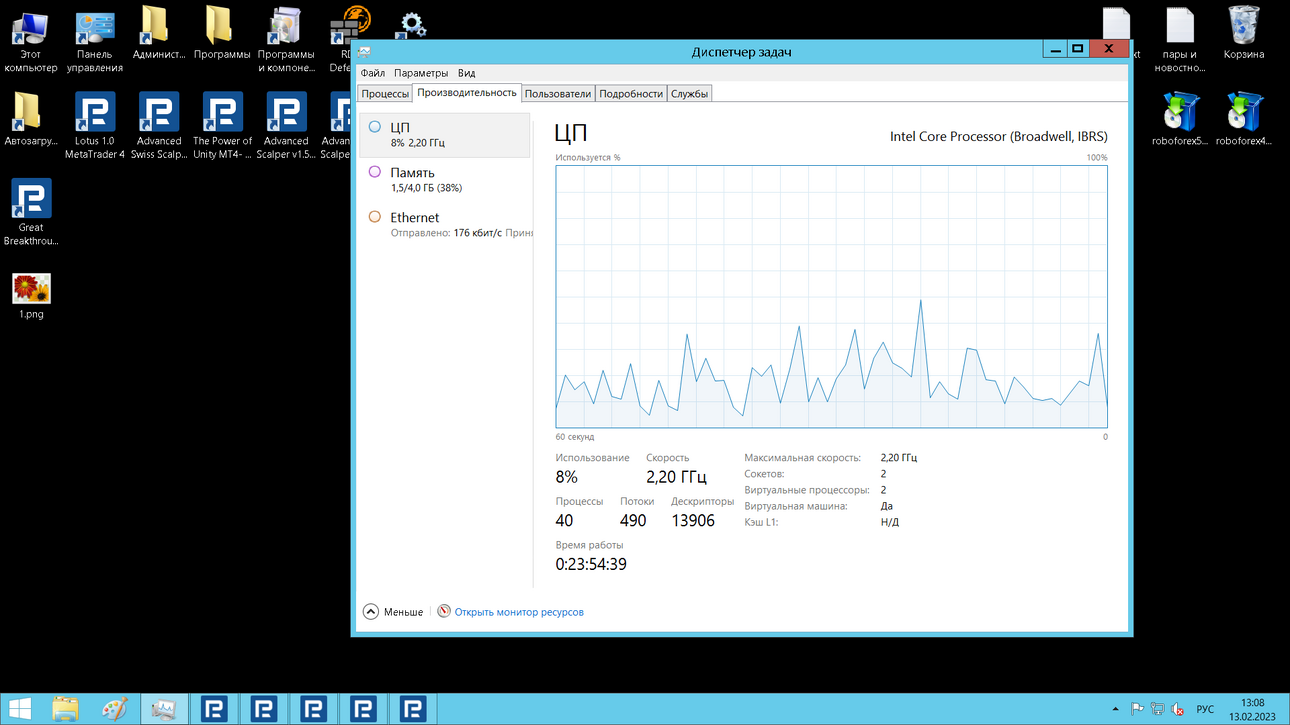Select the yellow Программы folder on the desktop
The width and height of the screenshot is (1290, 725).
tap(222, 35)
